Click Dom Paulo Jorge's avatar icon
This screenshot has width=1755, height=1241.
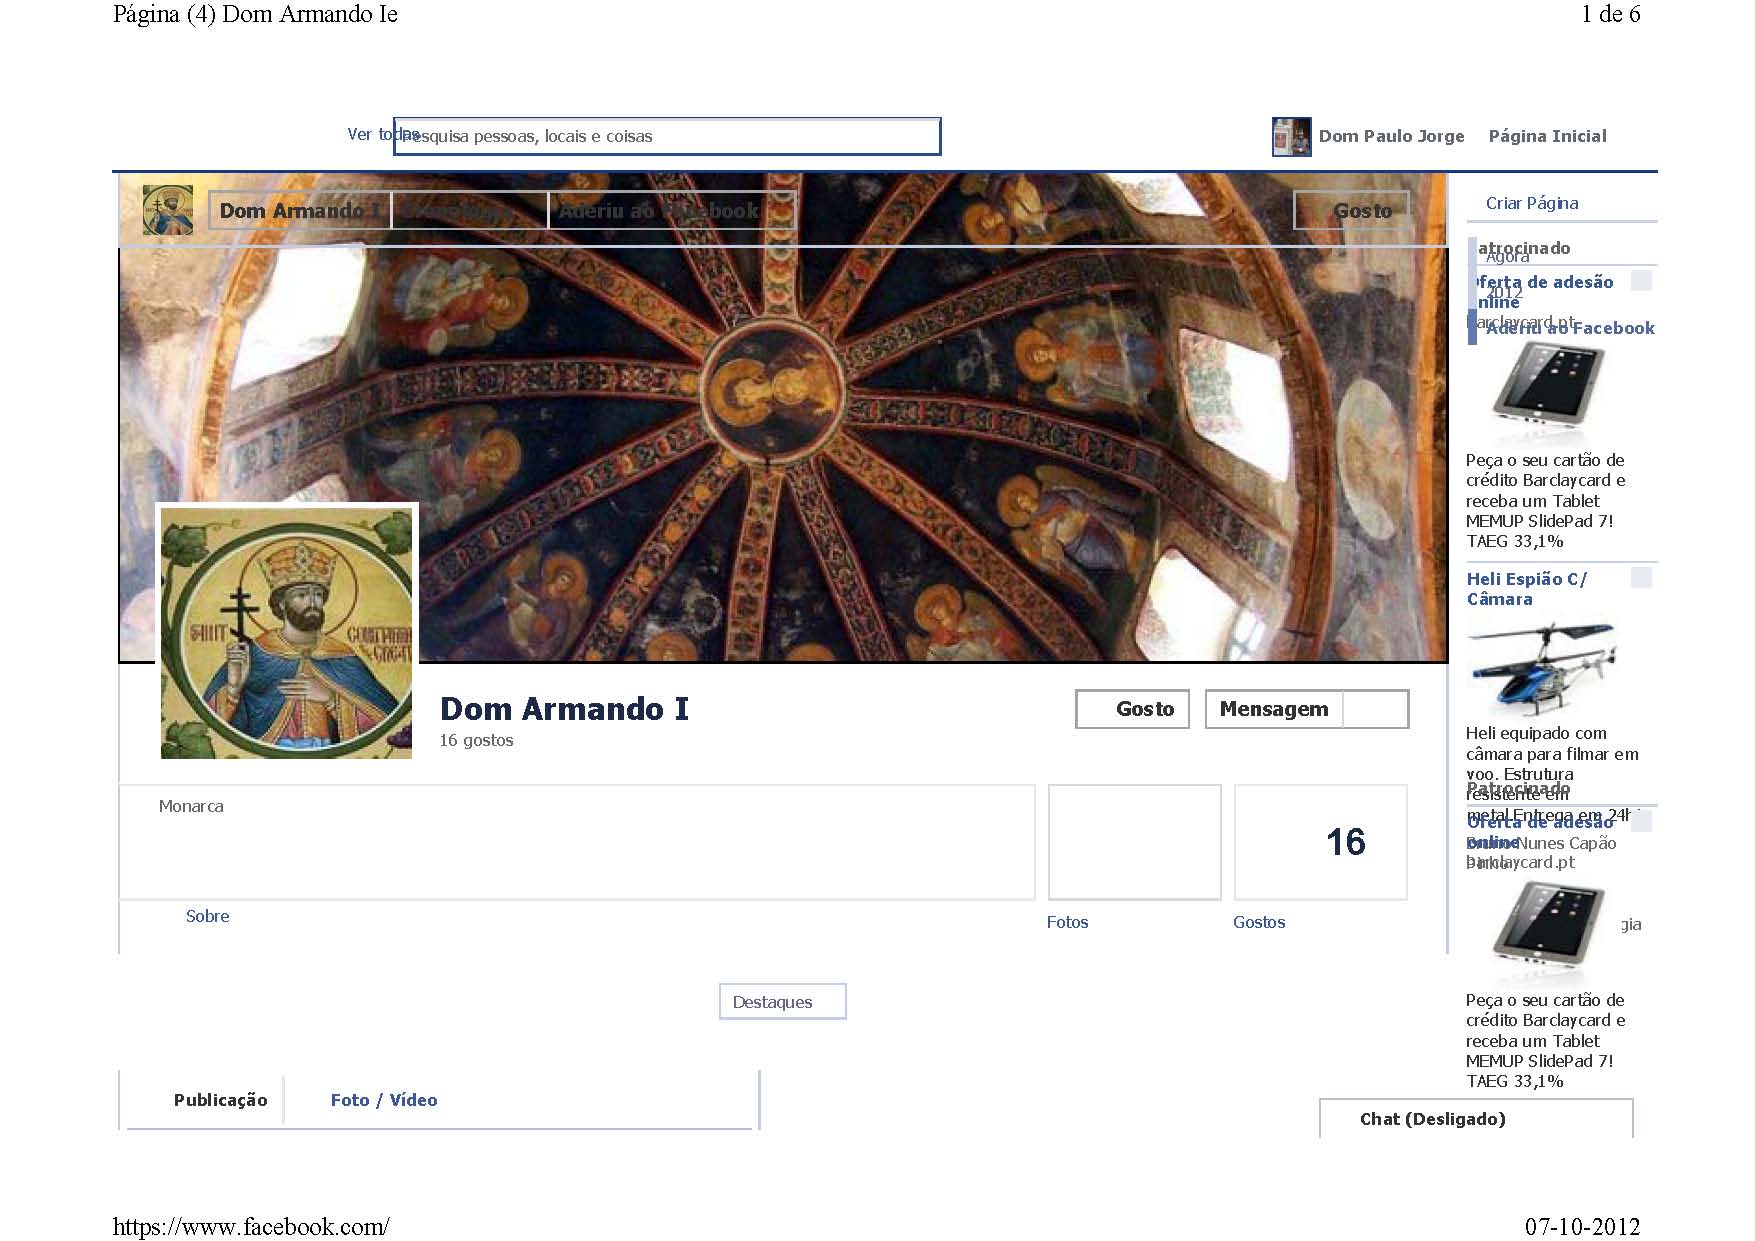pos(1290,137)
